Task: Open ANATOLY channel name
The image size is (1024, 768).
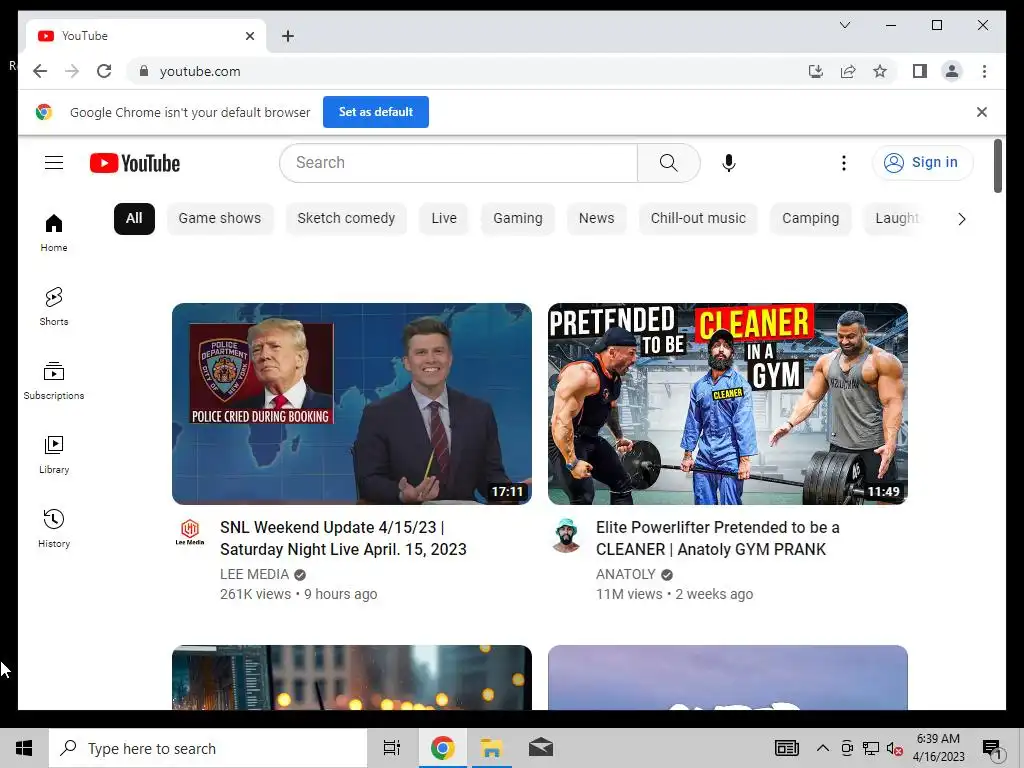Action: point(626,574)
